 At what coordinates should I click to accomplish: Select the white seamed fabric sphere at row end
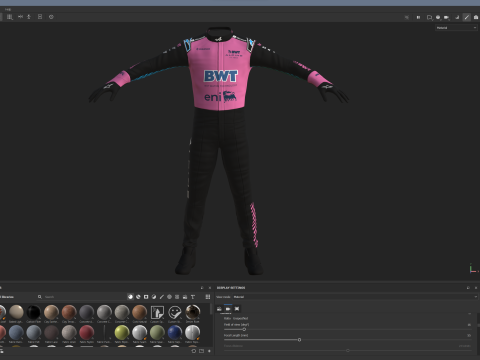(x=193, y=332)
